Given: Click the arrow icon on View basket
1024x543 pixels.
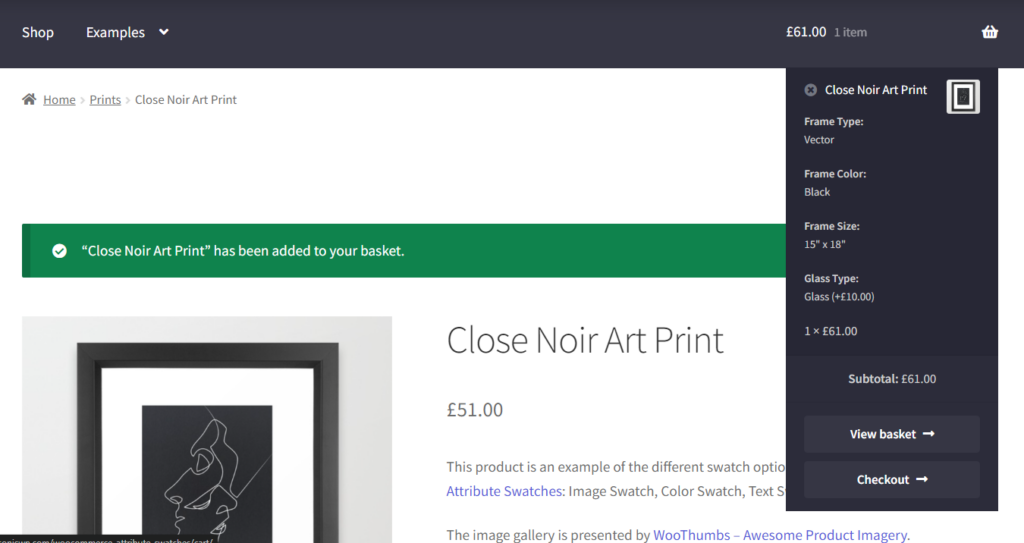Looking at the screenshot, I should click(x=929, y=434).
